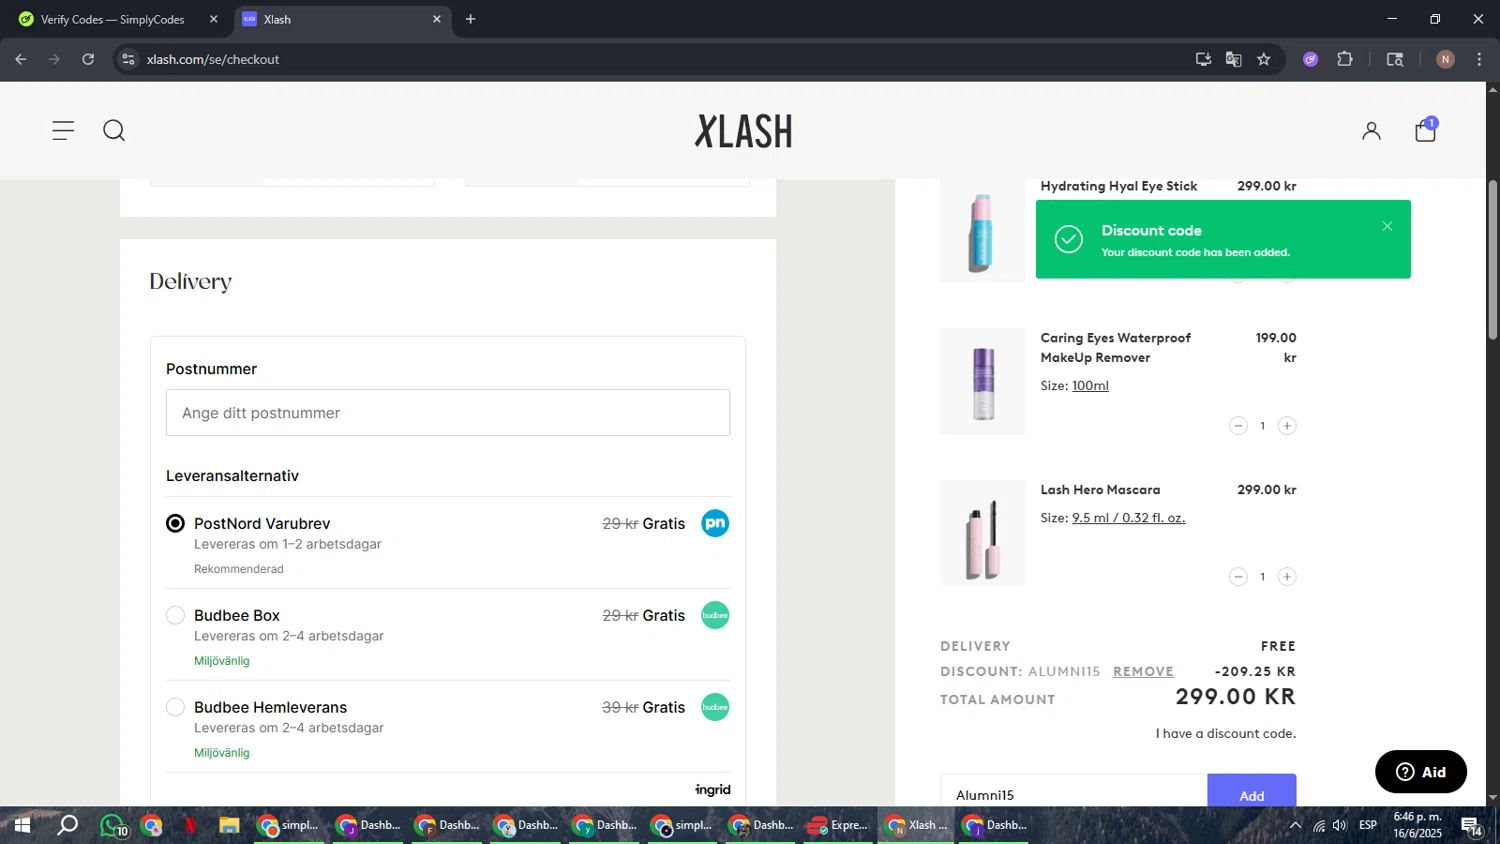Click 'I have a discount code.' text
The width and height of the screenshot is (1500, 844).
[1226, 734]
